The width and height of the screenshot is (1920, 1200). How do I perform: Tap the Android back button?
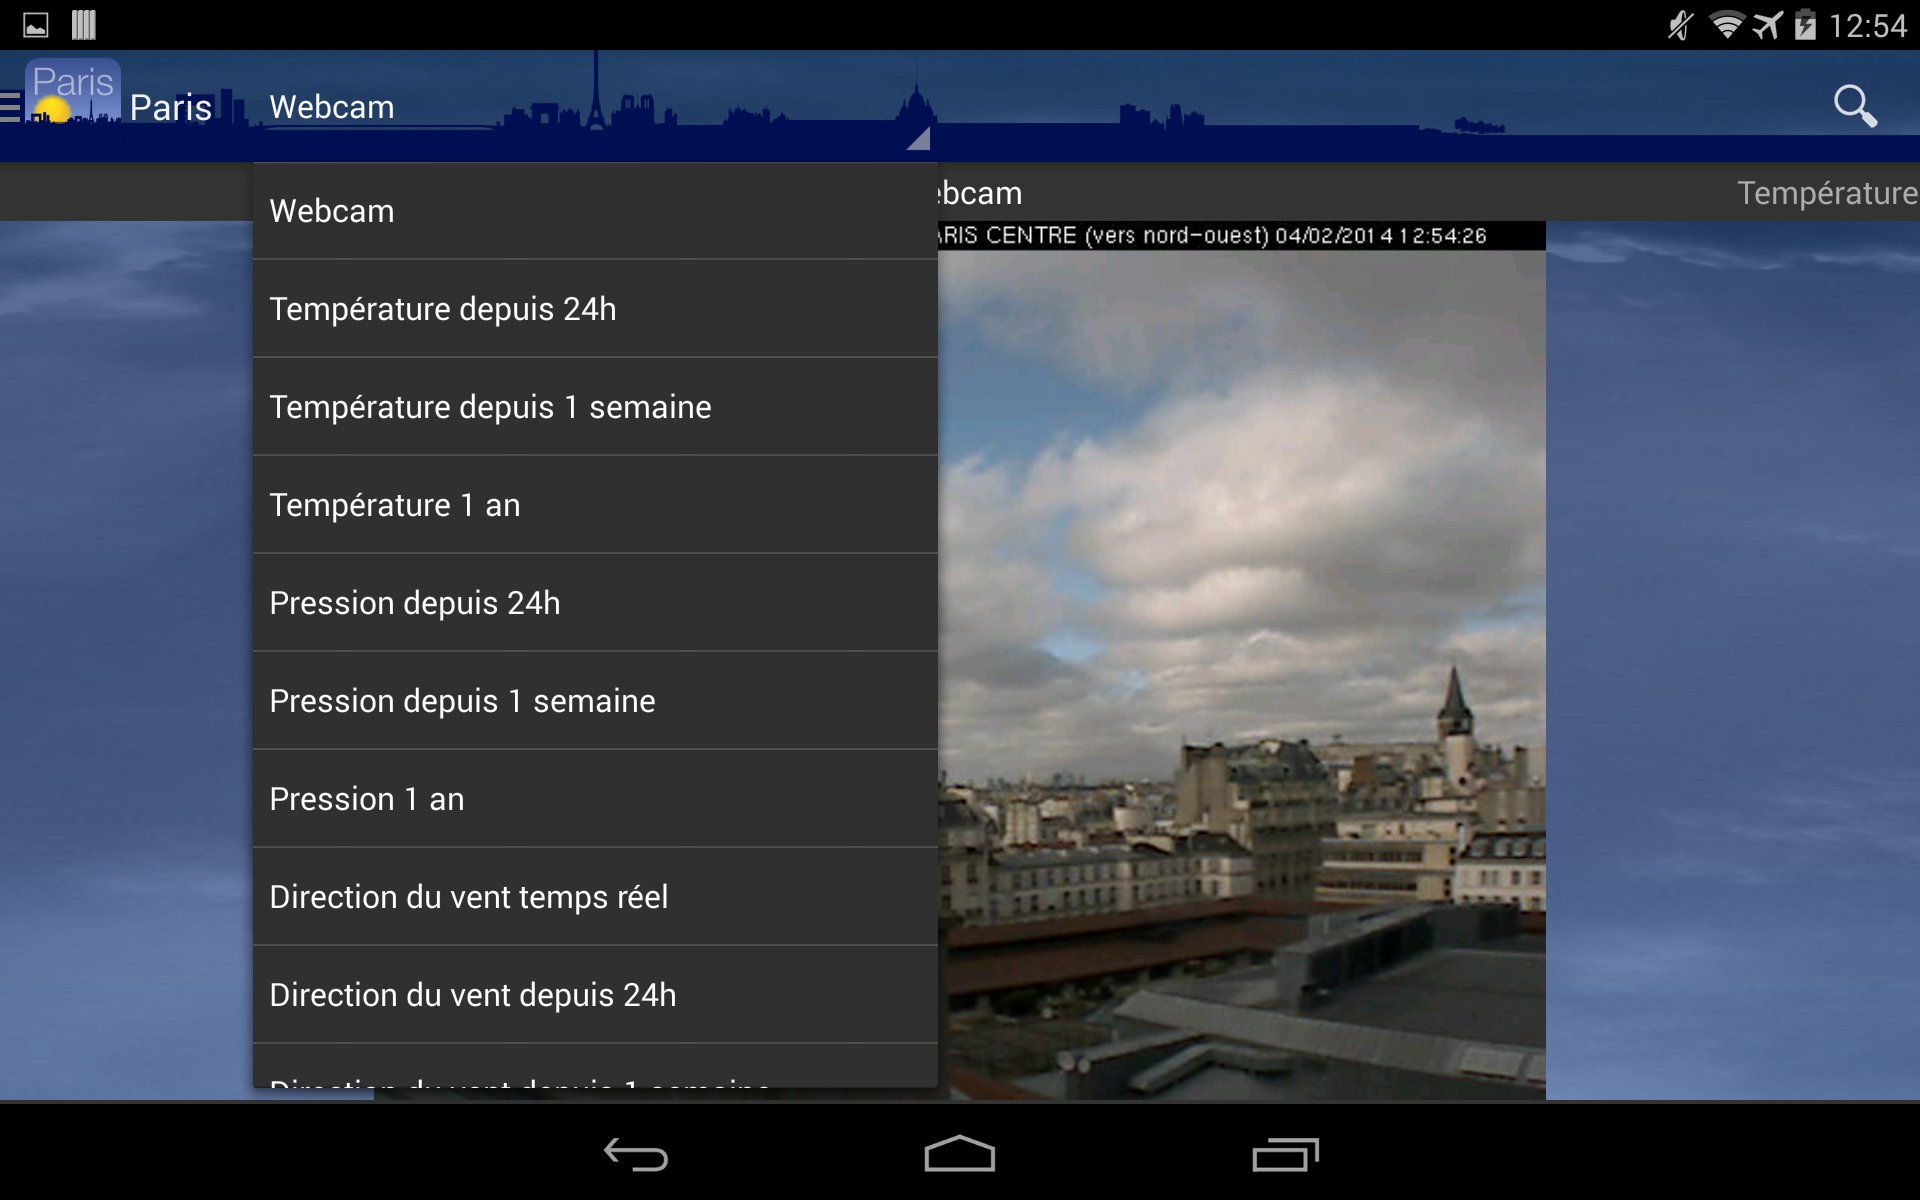(x=636, y=1154)
